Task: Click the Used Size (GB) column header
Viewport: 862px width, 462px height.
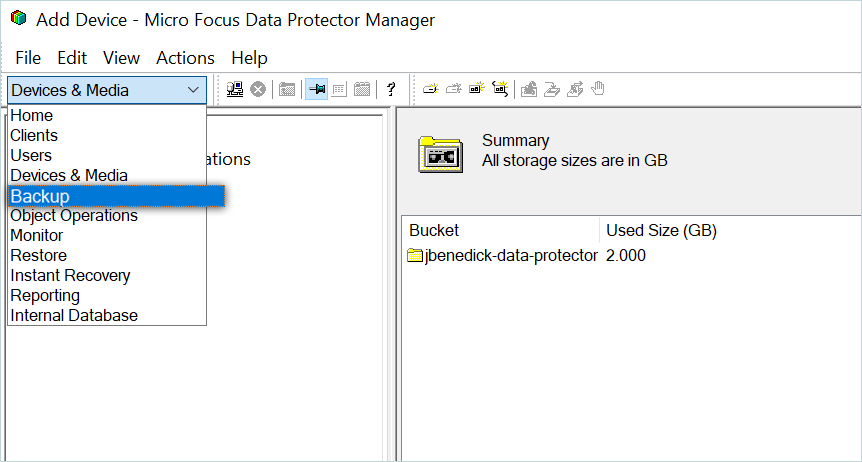Action: (x=661, y=230)
